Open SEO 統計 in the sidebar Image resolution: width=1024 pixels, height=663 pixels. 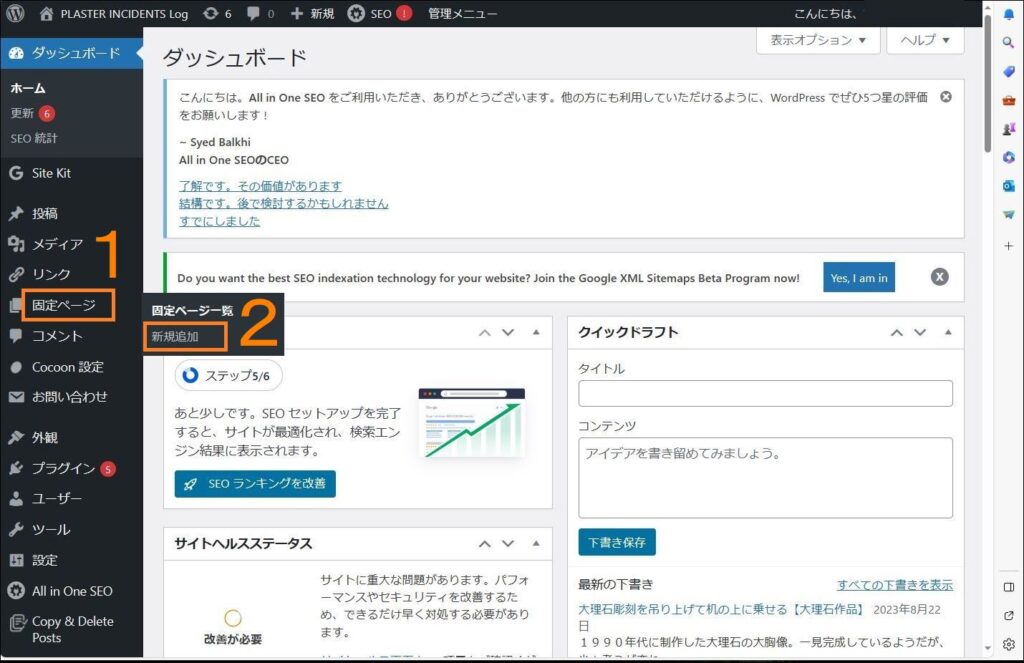tap(34, 138)
